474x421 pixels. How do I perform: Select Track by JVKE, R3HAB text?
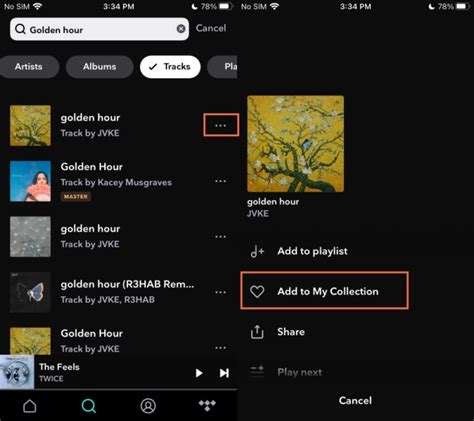pos(108,300)
